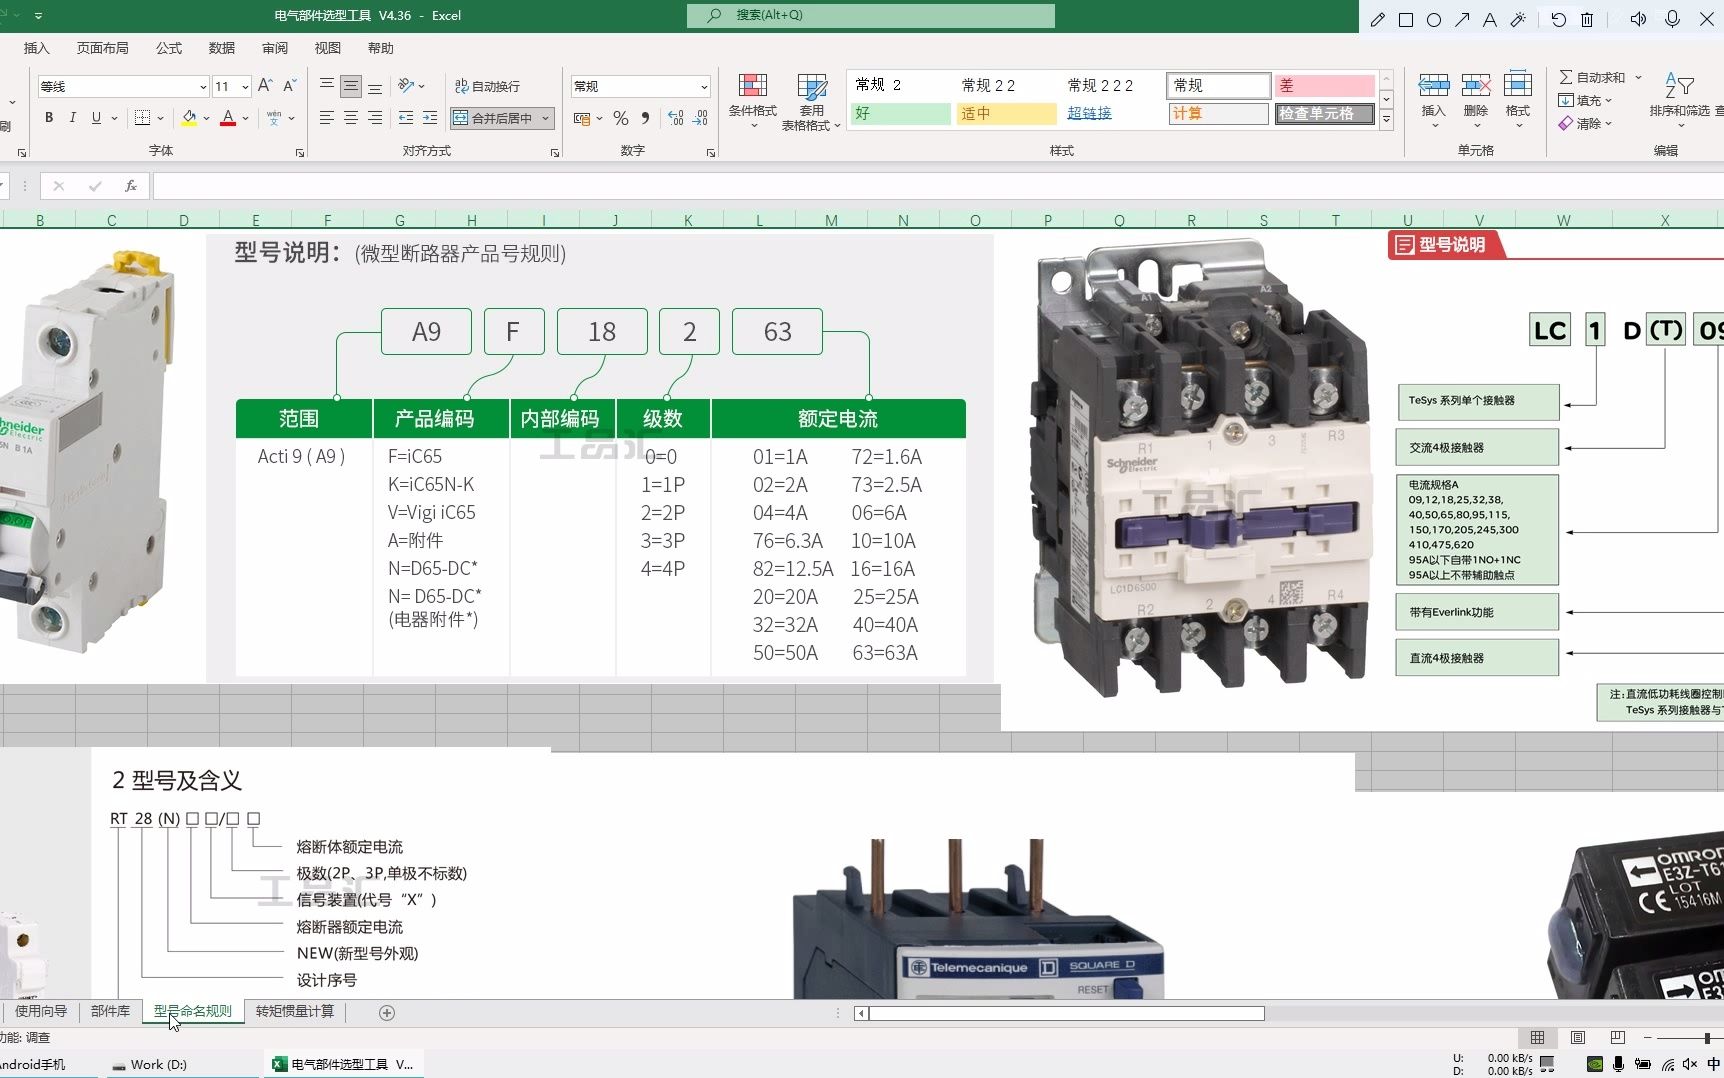Open the 公式 ribbon tab
Image resolution: width=1724 pixels, height=1078 pixels.
click(169, 48)
